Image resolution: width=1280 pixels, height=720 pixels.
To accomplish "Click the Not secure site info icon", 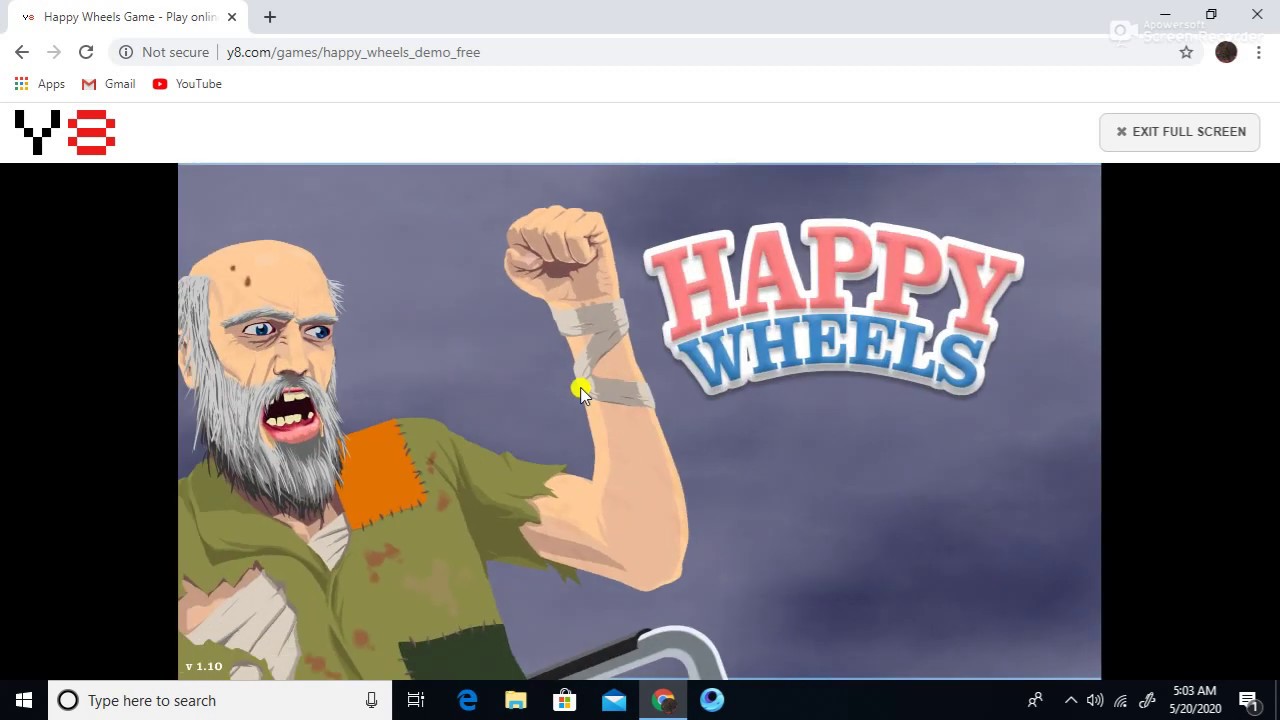I will point(126,52).
